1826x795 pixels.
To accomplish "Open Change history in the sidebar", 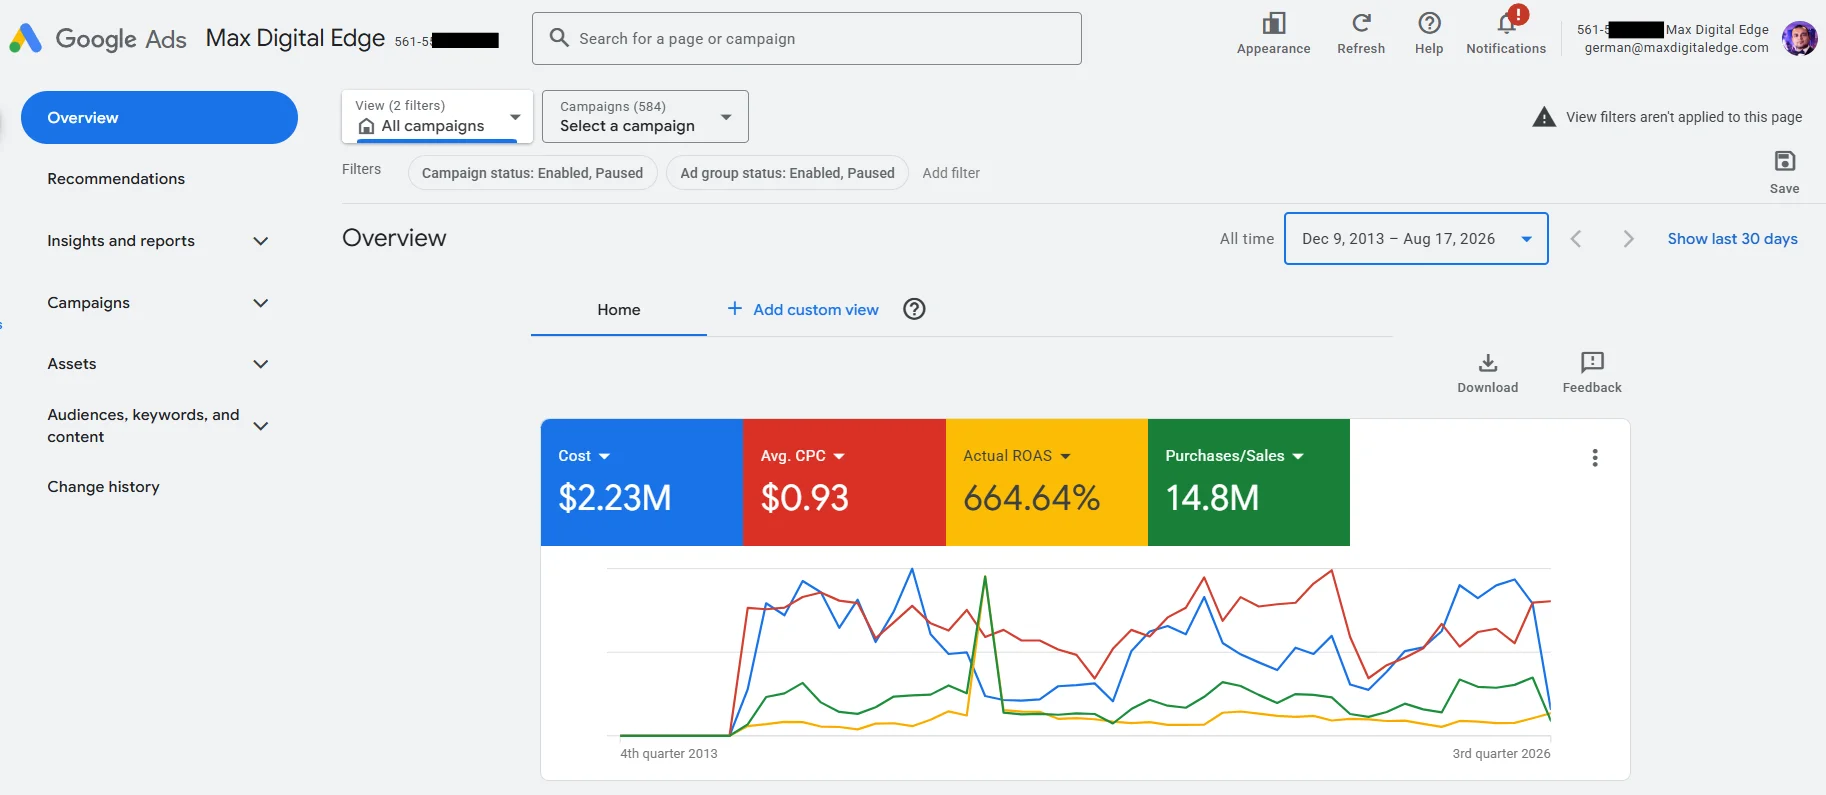I will click(x=103, y=487).
